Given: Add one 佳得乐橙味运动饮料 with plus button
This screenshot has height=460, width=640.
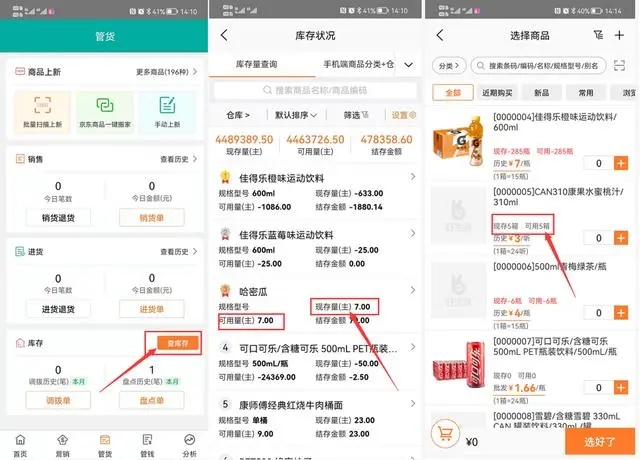Looking at the screenshot, I should tap(621, 163).
